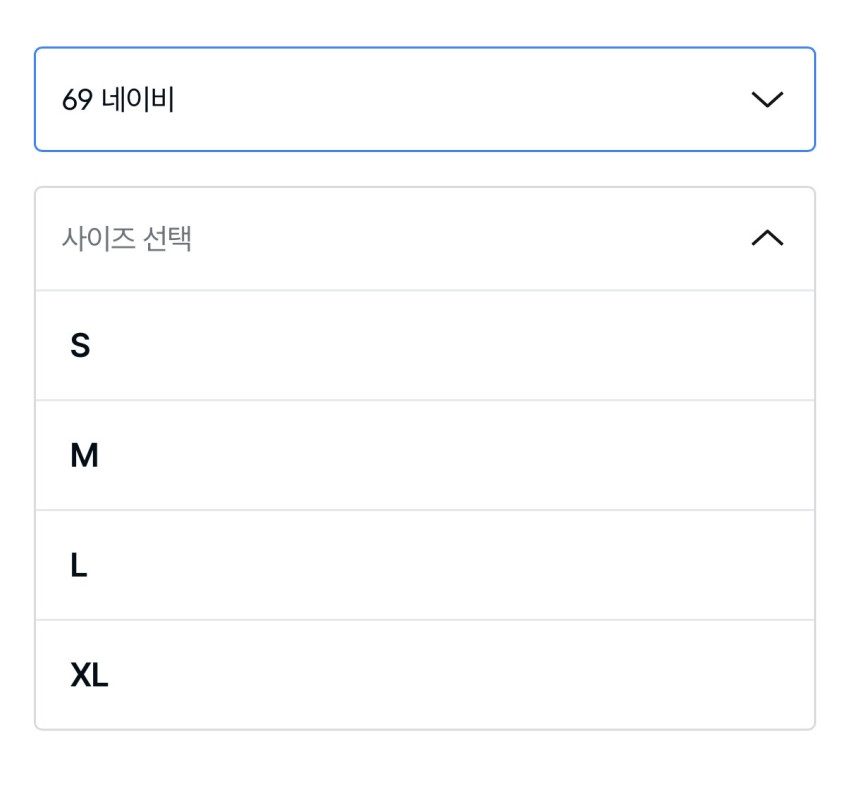The width and height of the screenshot is (850, 811).
Task: Select size S from the list
Action: tap(425, 346)
